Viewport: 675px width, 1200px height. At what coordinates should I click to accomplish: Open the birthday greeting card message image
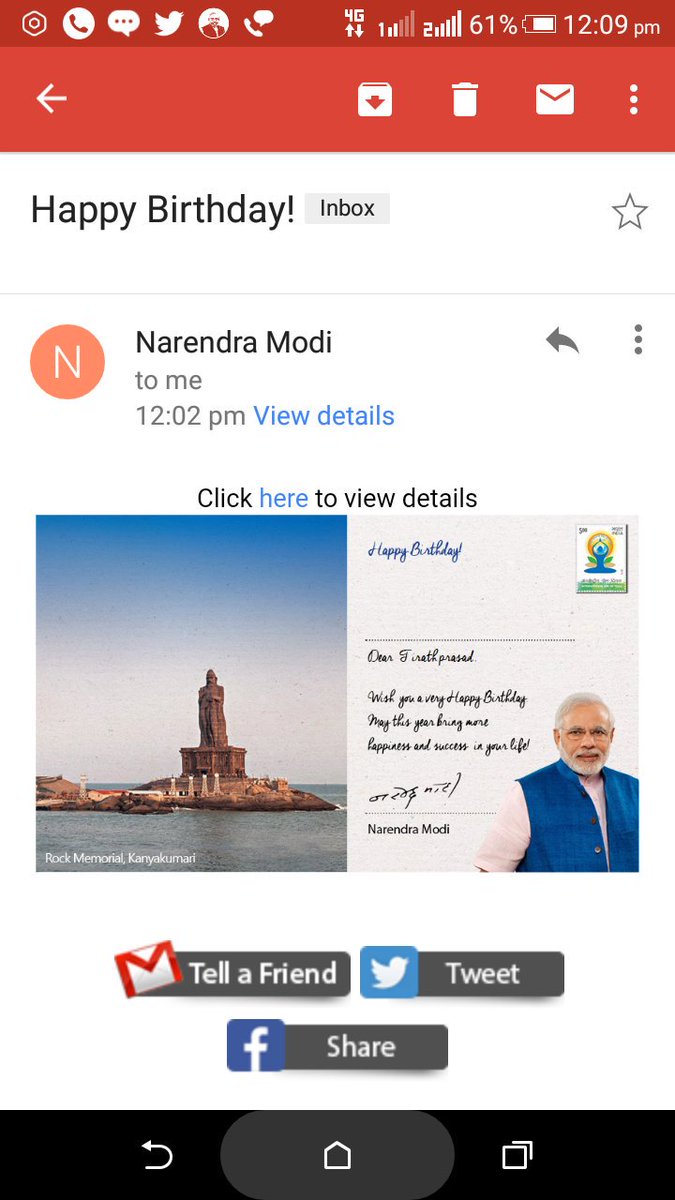(493, 693)
